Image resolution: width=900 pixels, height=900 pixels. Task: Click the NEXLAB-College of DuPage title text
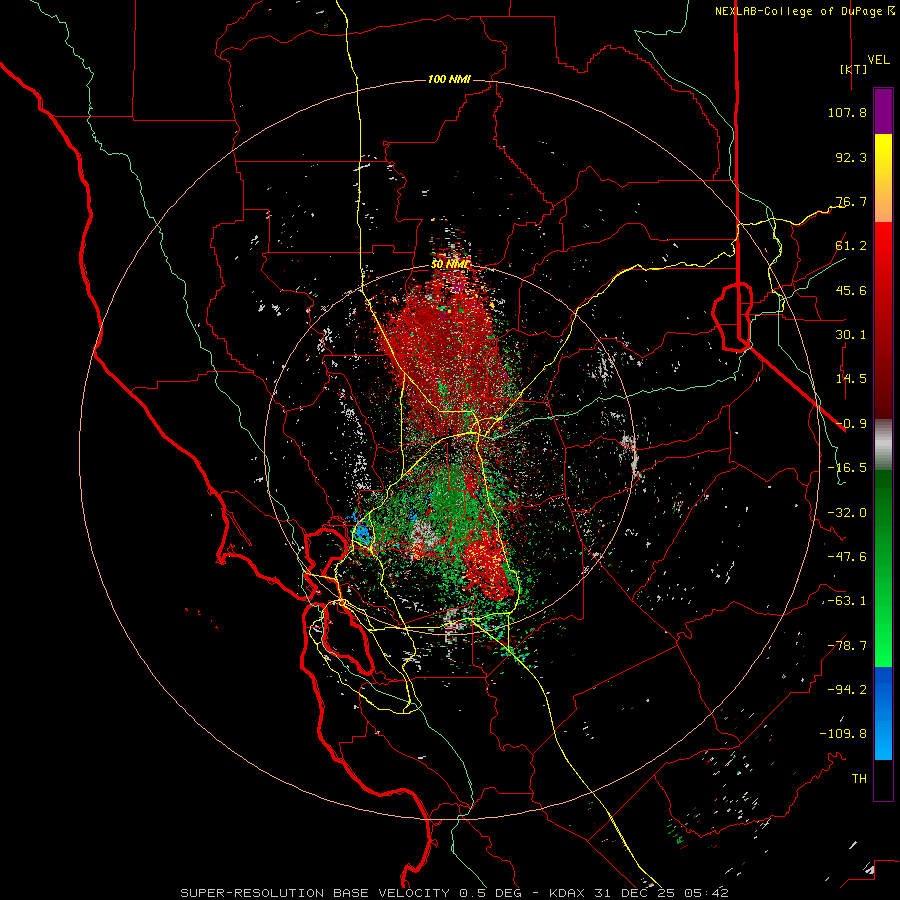[x=798, y=11]
